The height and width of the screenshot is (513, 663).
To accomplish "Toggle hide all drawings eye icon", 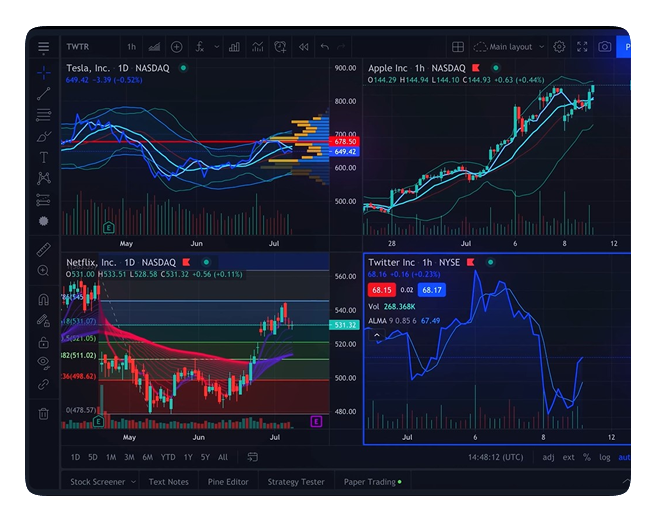I will point(44,362).
